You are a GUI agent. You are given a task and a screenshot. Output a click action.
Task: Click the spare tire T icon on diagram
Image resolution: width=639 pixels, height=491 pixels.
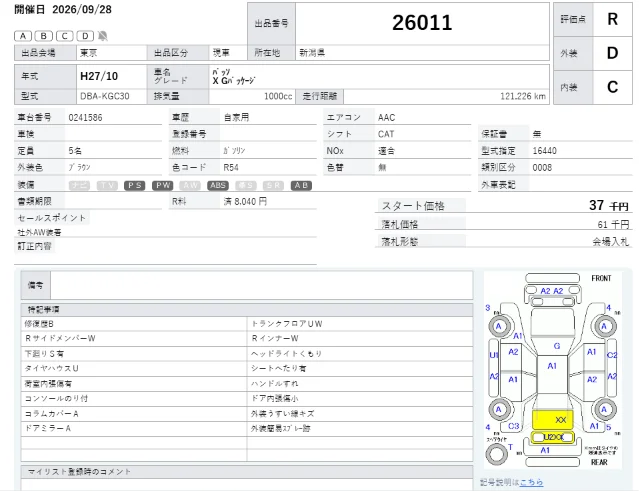(x=497, y=454)
